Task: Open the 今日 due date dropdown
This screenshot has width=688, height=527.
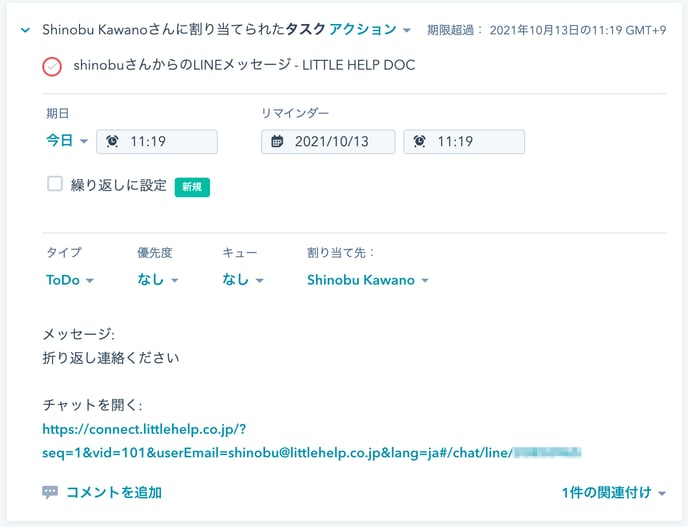Action: pos(67,142)
